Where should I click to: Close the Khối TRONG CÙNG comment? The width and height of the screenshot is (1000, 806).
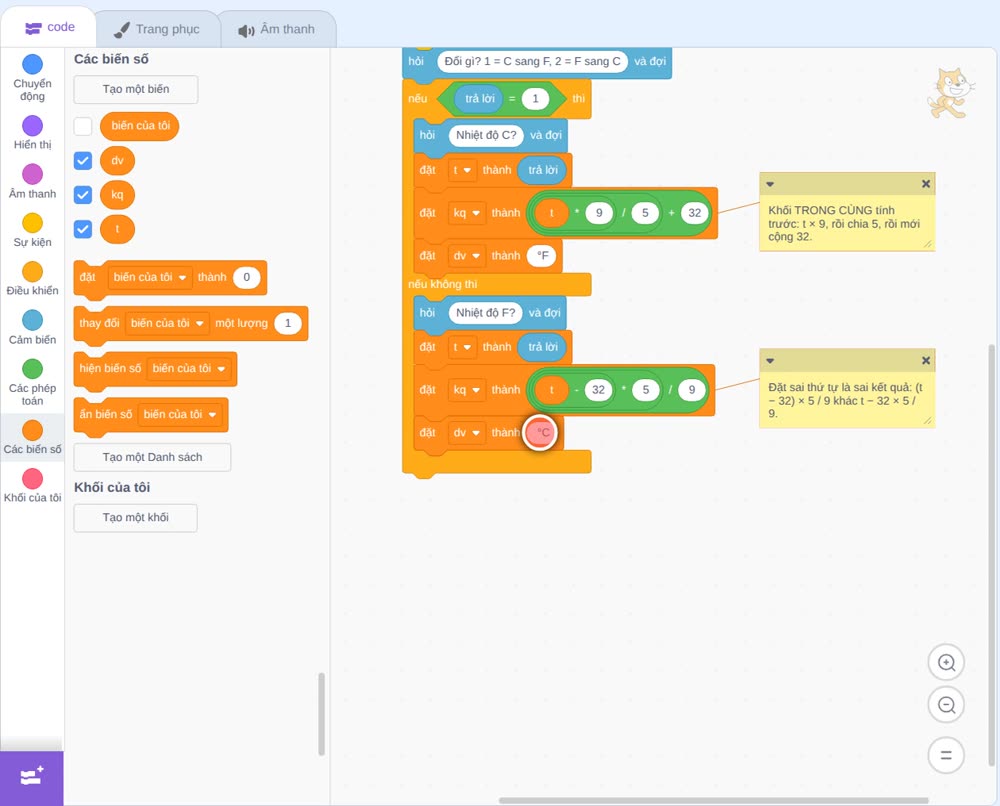click(926, 184)
